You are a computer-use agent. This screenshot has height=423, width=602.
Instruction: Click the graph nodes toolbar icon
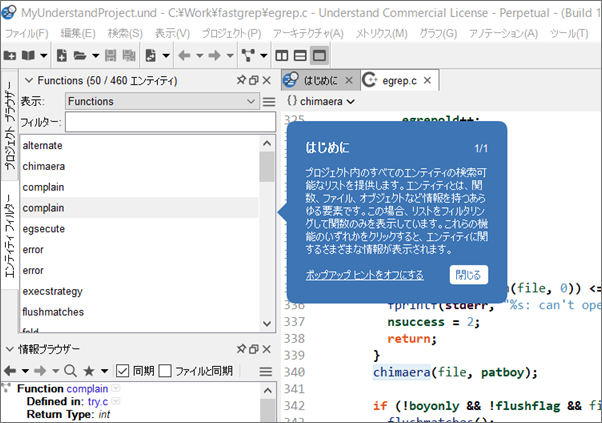pyautogui.click(x=248, y=56)
